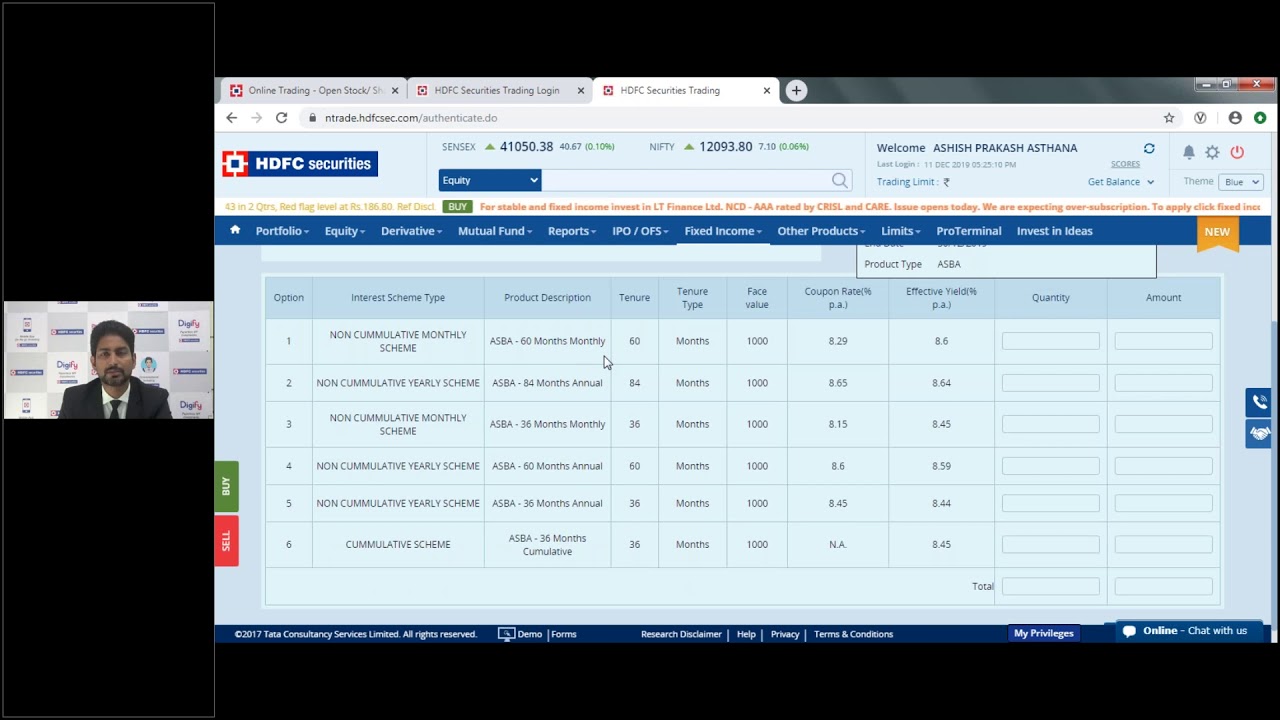Click the Demo monitor icon
The height and width of the screenshot is (720, 1280).
tap(506, 633)
